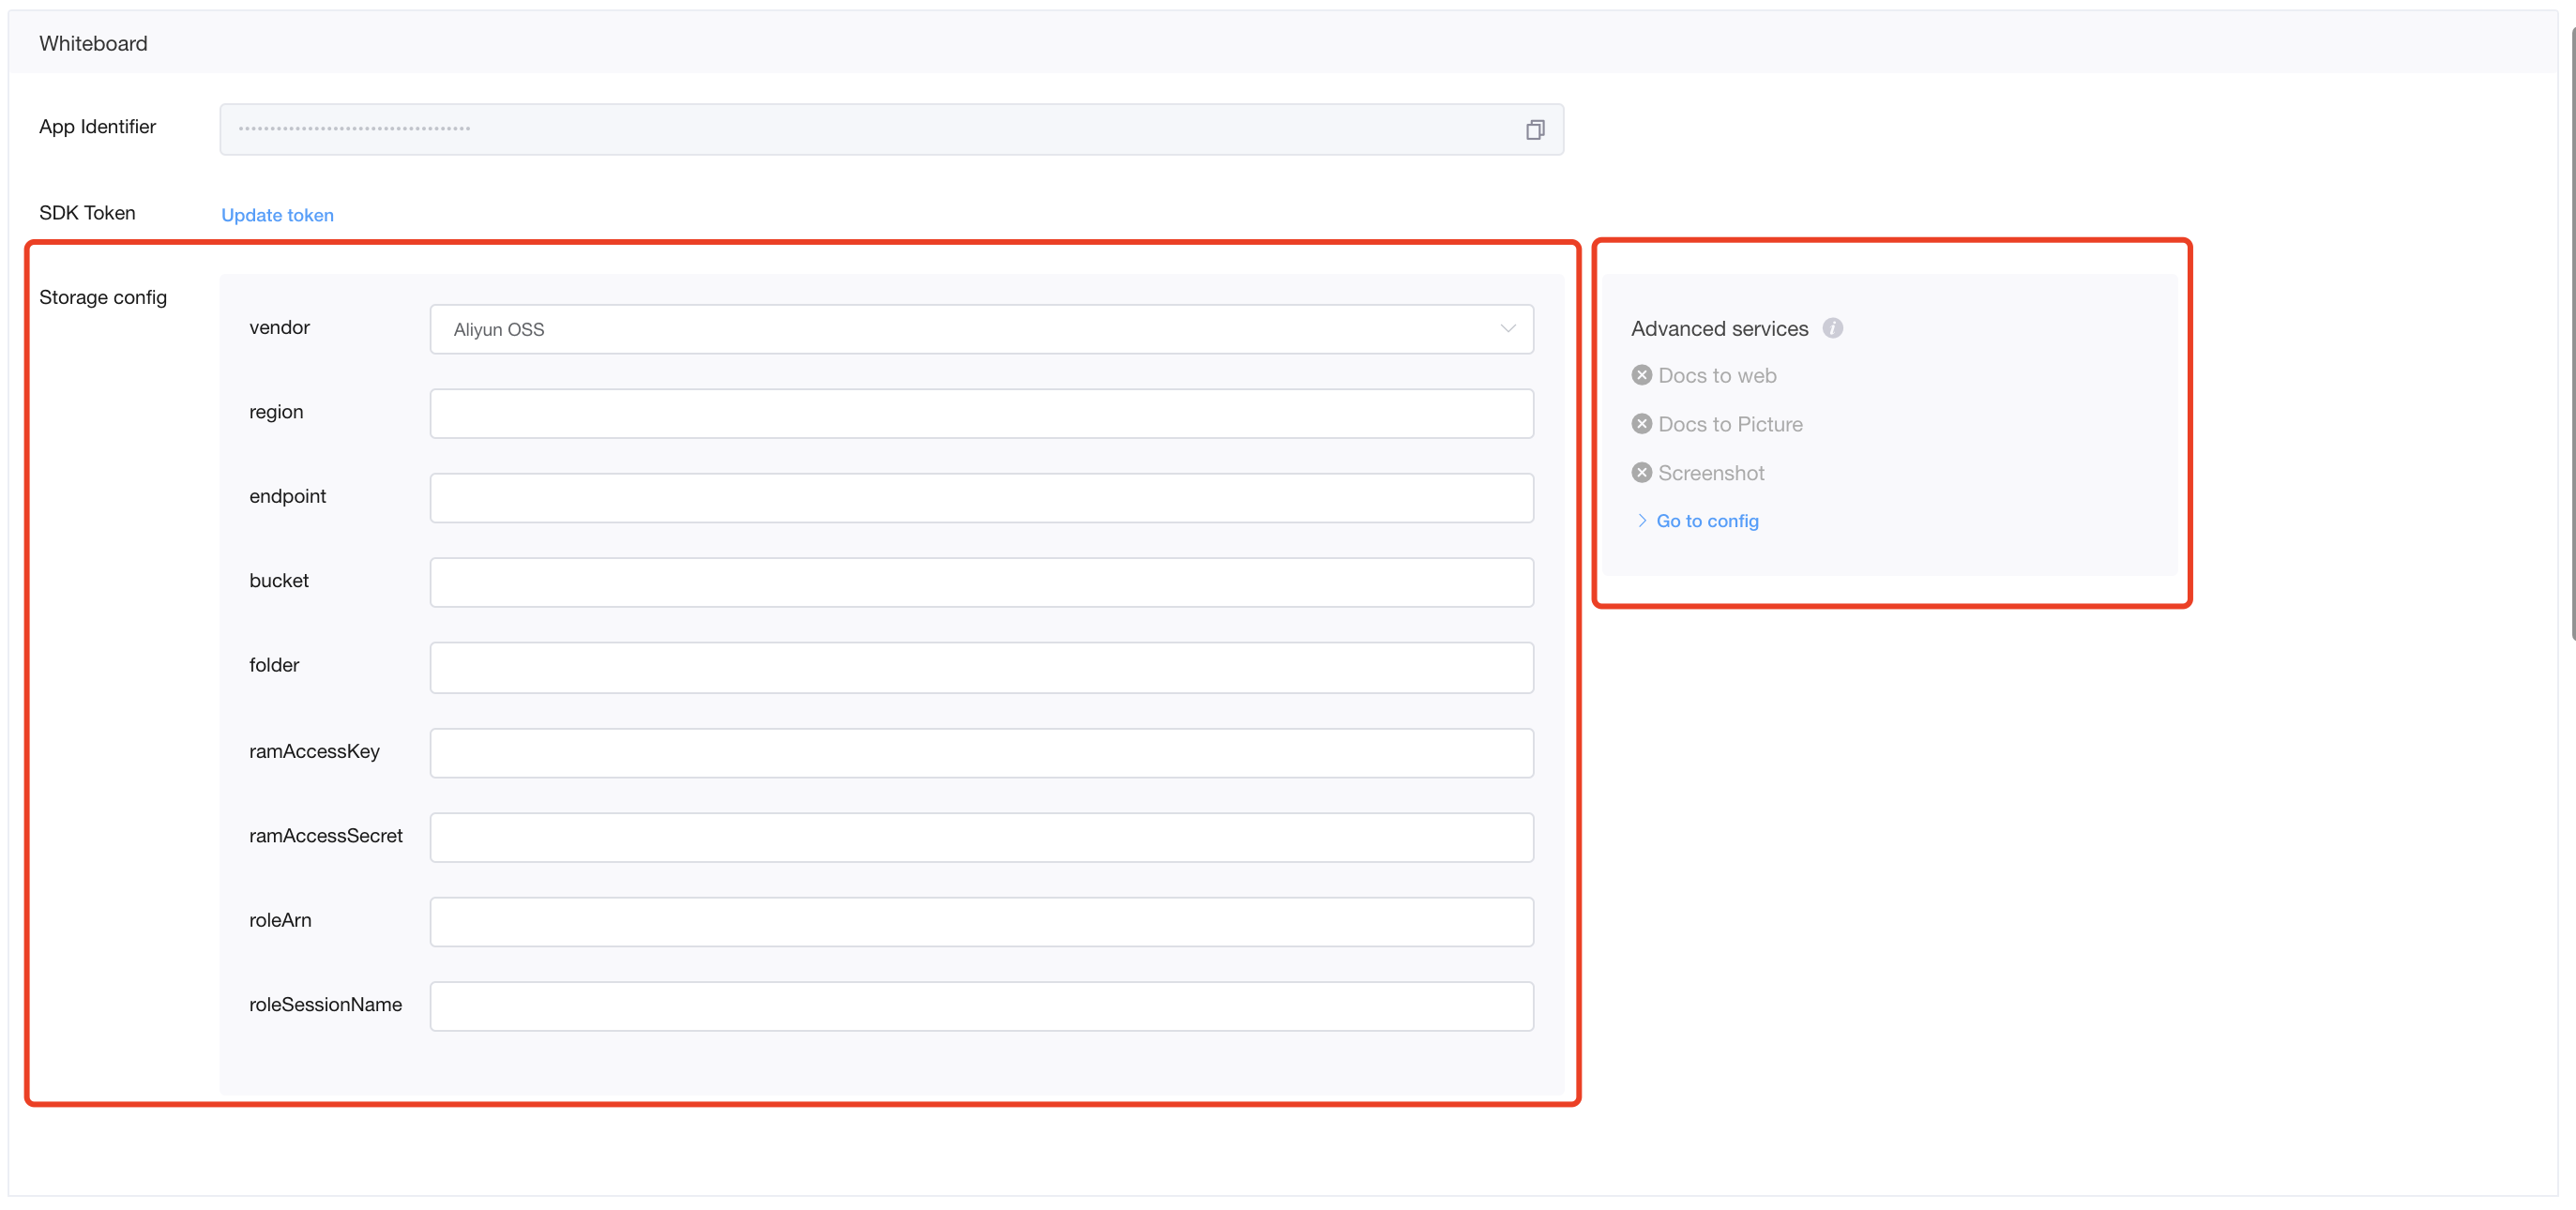
Task: Click the Screenshot service text
Action: coord(1711,473)
